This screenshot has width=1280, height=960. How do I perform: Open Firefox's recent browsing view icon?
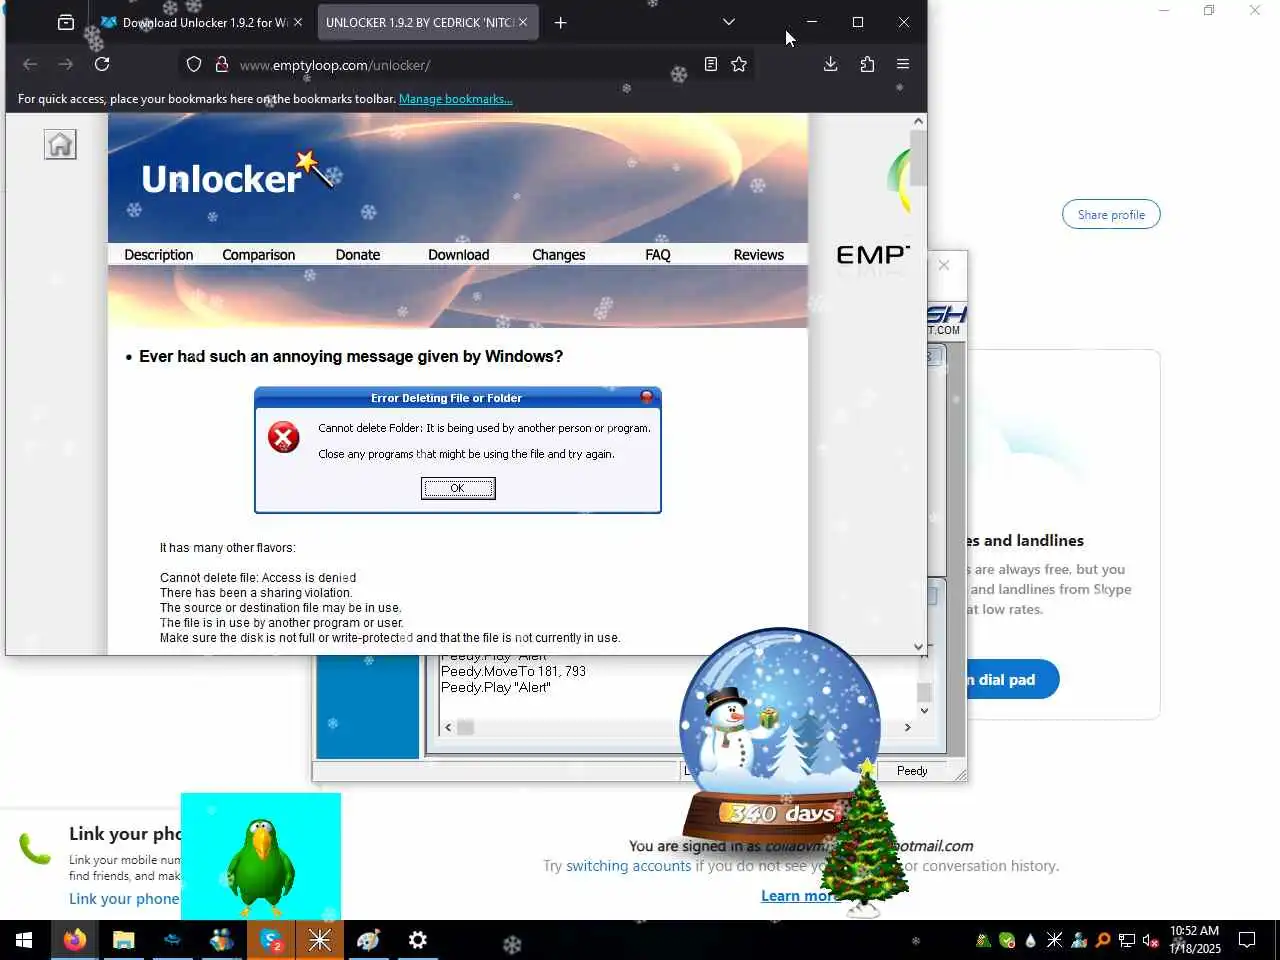[x=66, y=22]
